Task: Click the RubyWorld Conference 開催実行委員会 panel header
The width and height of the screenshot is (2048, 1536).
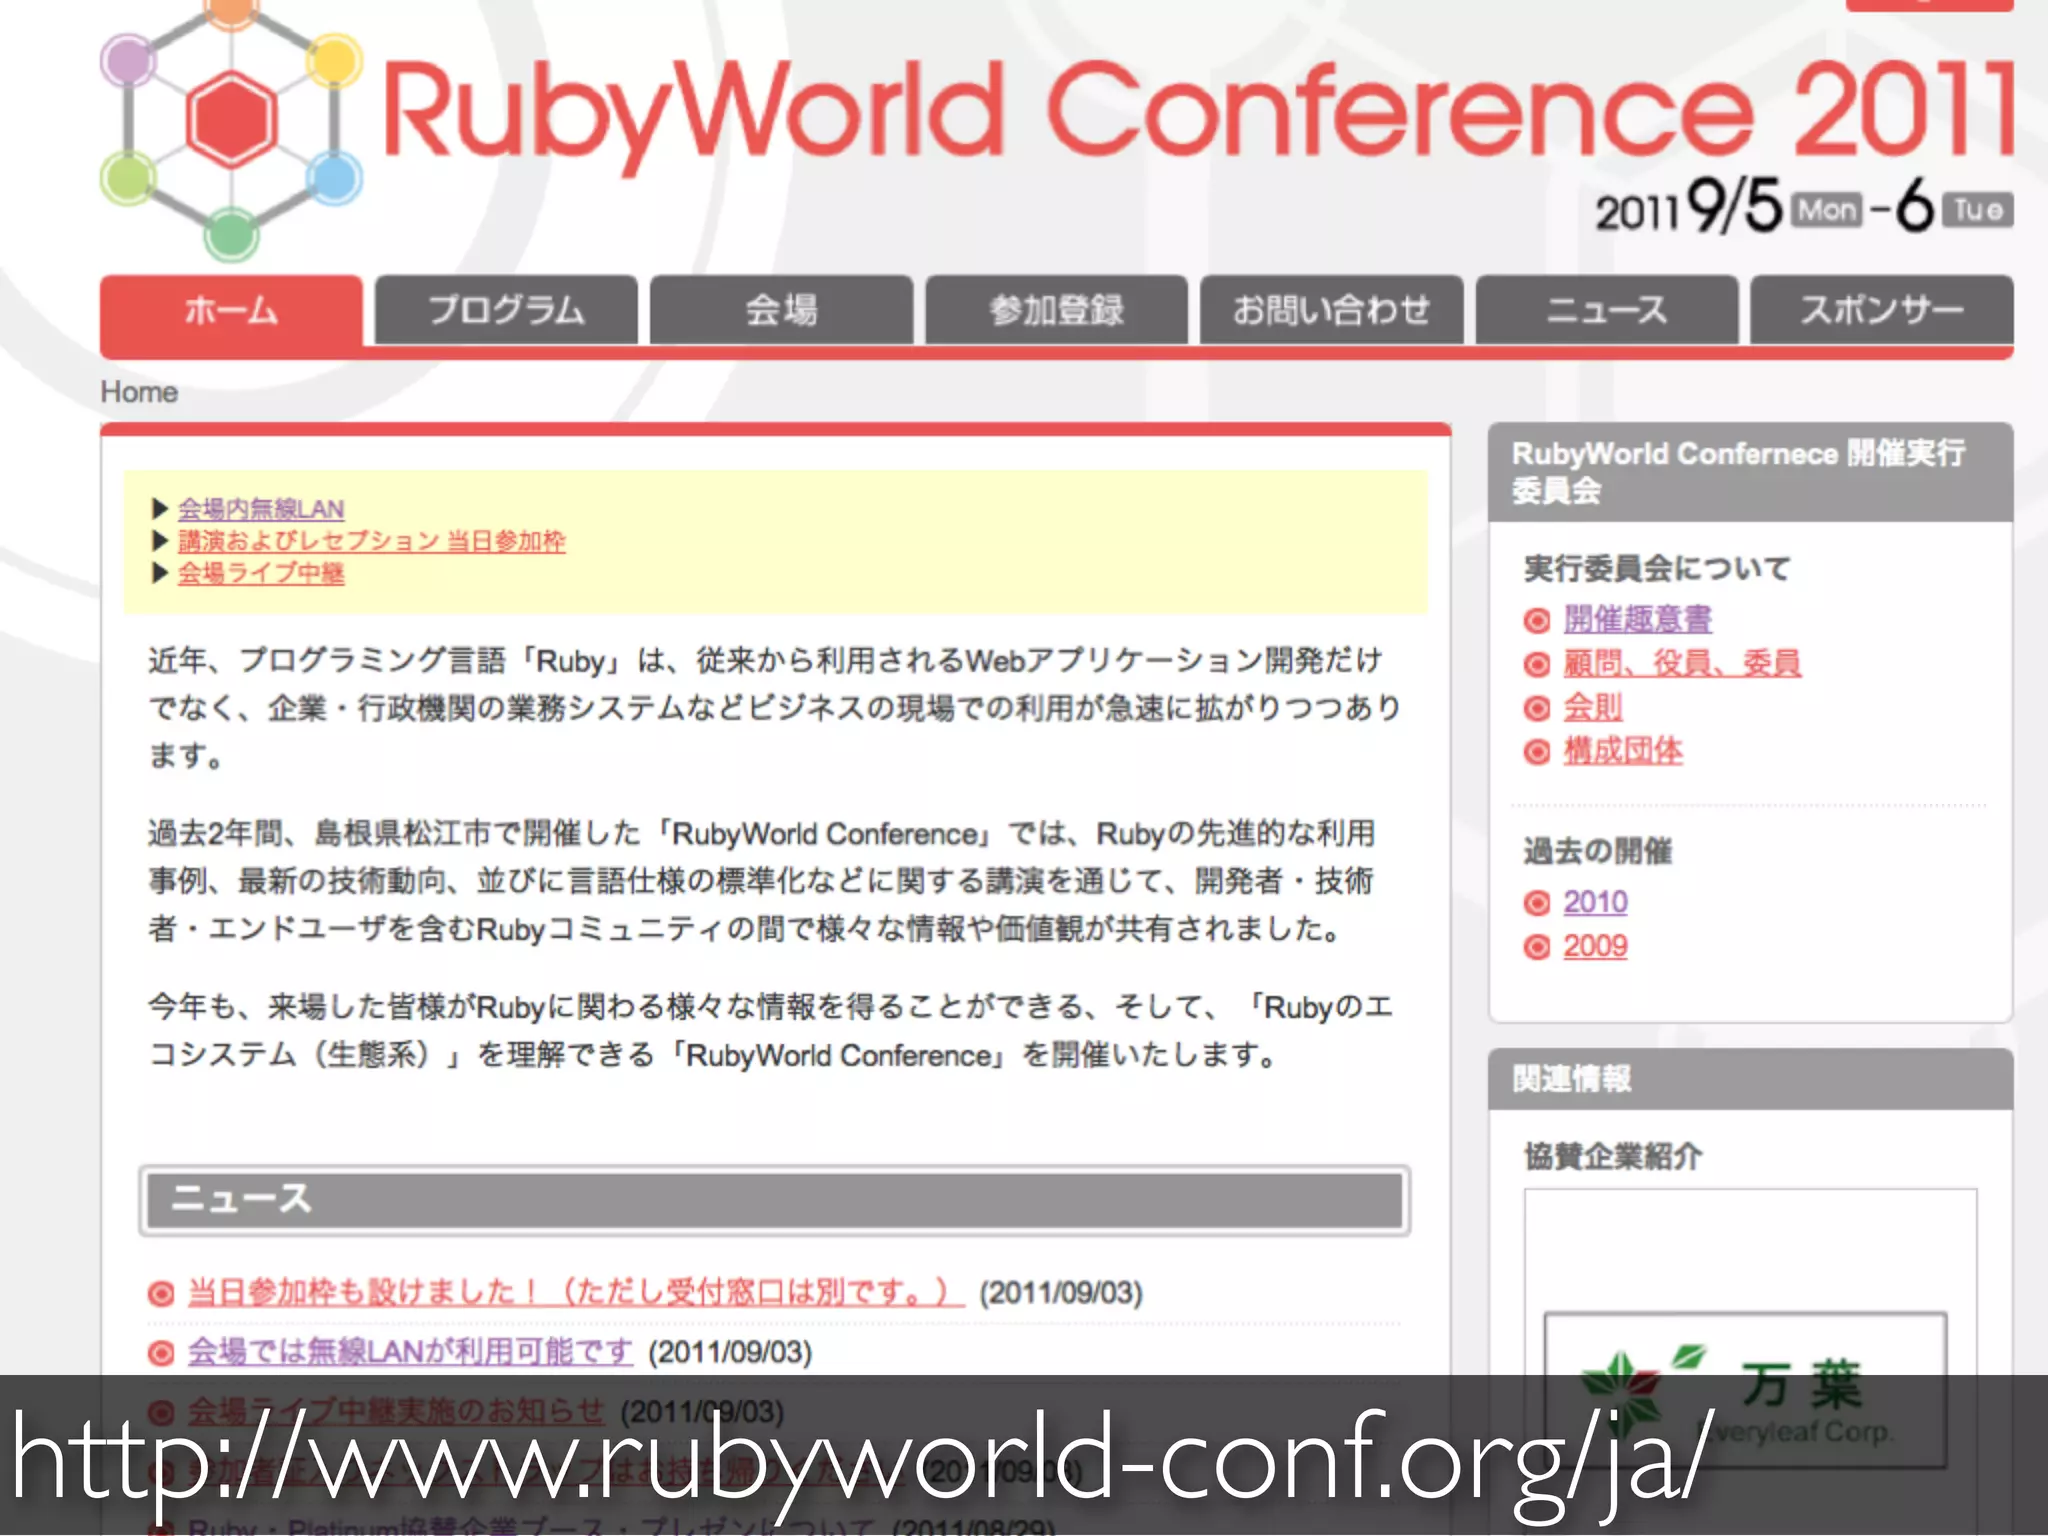Action: 1750,472
